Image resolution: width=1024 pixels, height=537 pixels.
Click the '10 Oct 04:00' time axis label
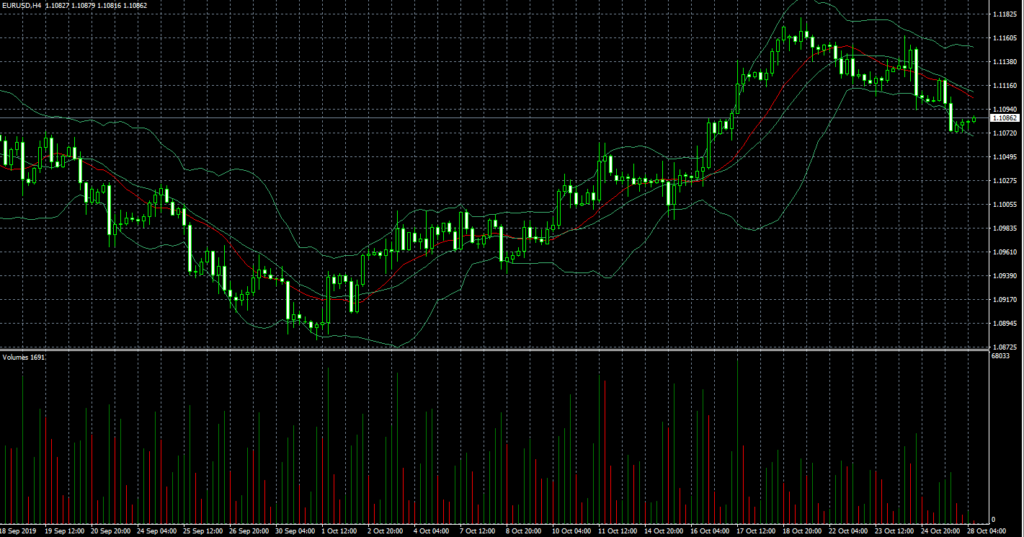(571, 531)
